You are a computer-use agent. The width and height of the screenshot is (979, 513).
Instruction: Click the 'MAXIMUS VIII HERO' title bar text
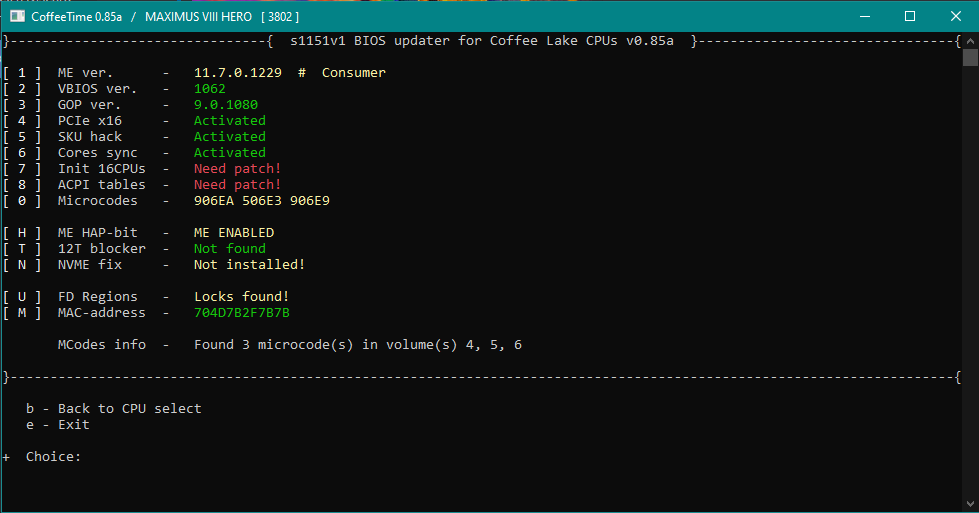[199, 17]
